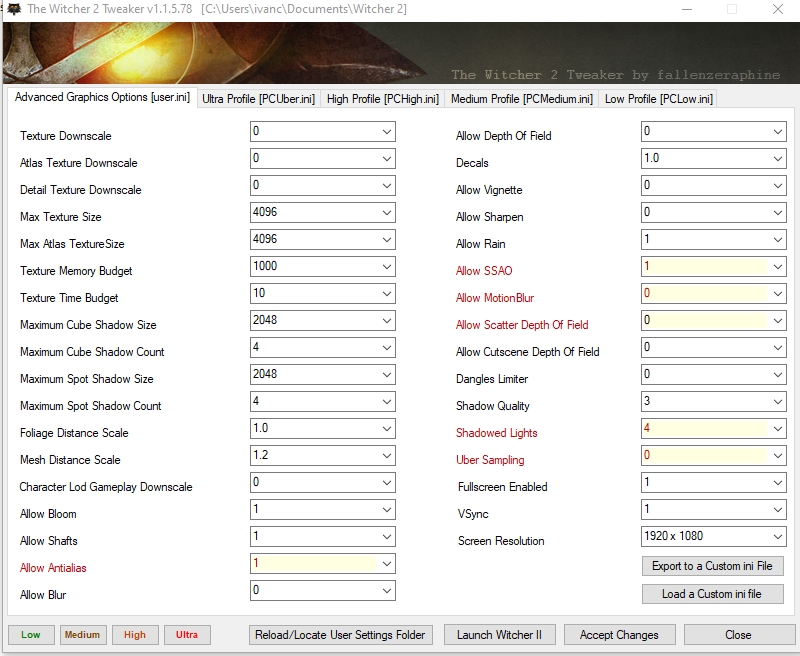
Task: Open Allow Rain dropdown
Action: click(713, 240)
